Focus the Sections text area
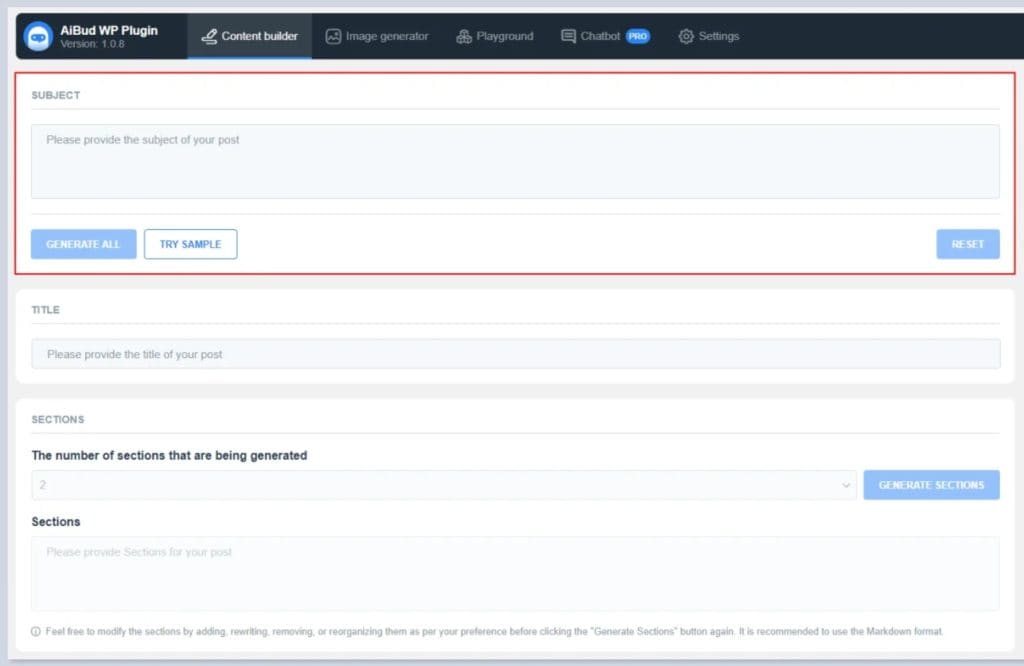1024x666 pixels. click(515, 573)
